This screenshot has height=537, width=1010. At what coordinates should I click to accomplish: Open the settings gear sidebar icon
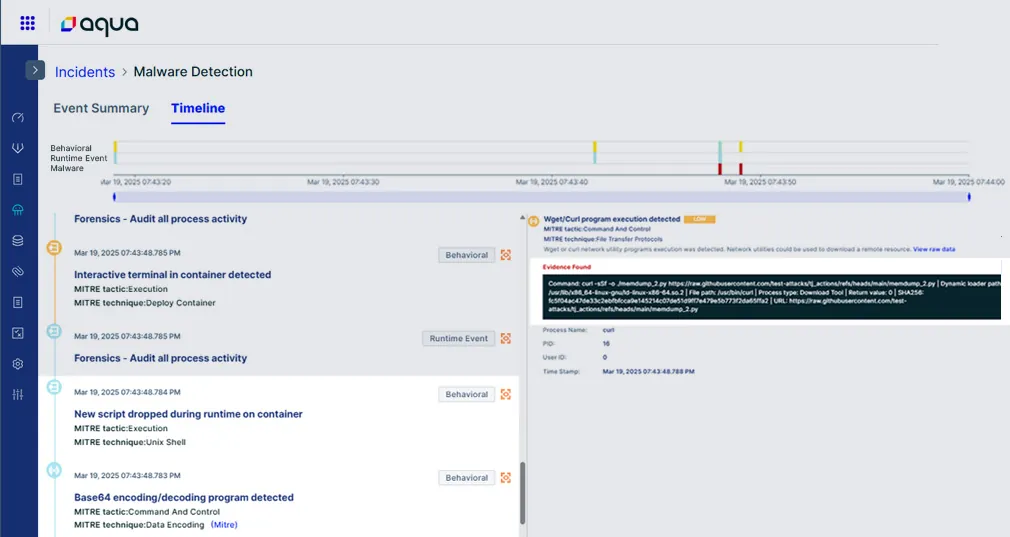click(x=18, y=364)
